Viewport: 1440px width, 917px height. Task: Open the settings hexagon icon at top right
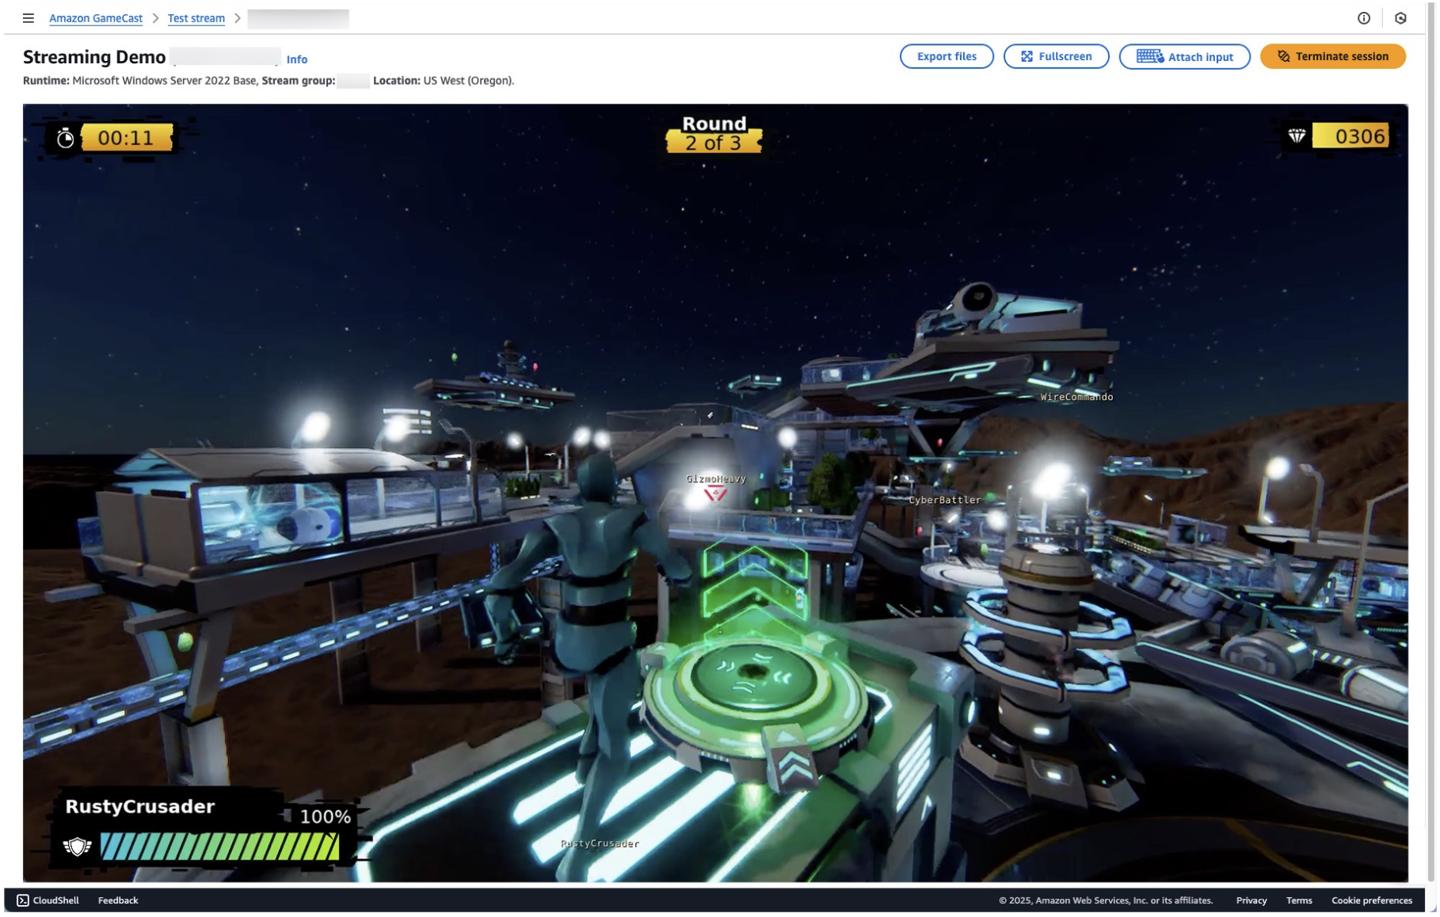(x=1402, y=17)
